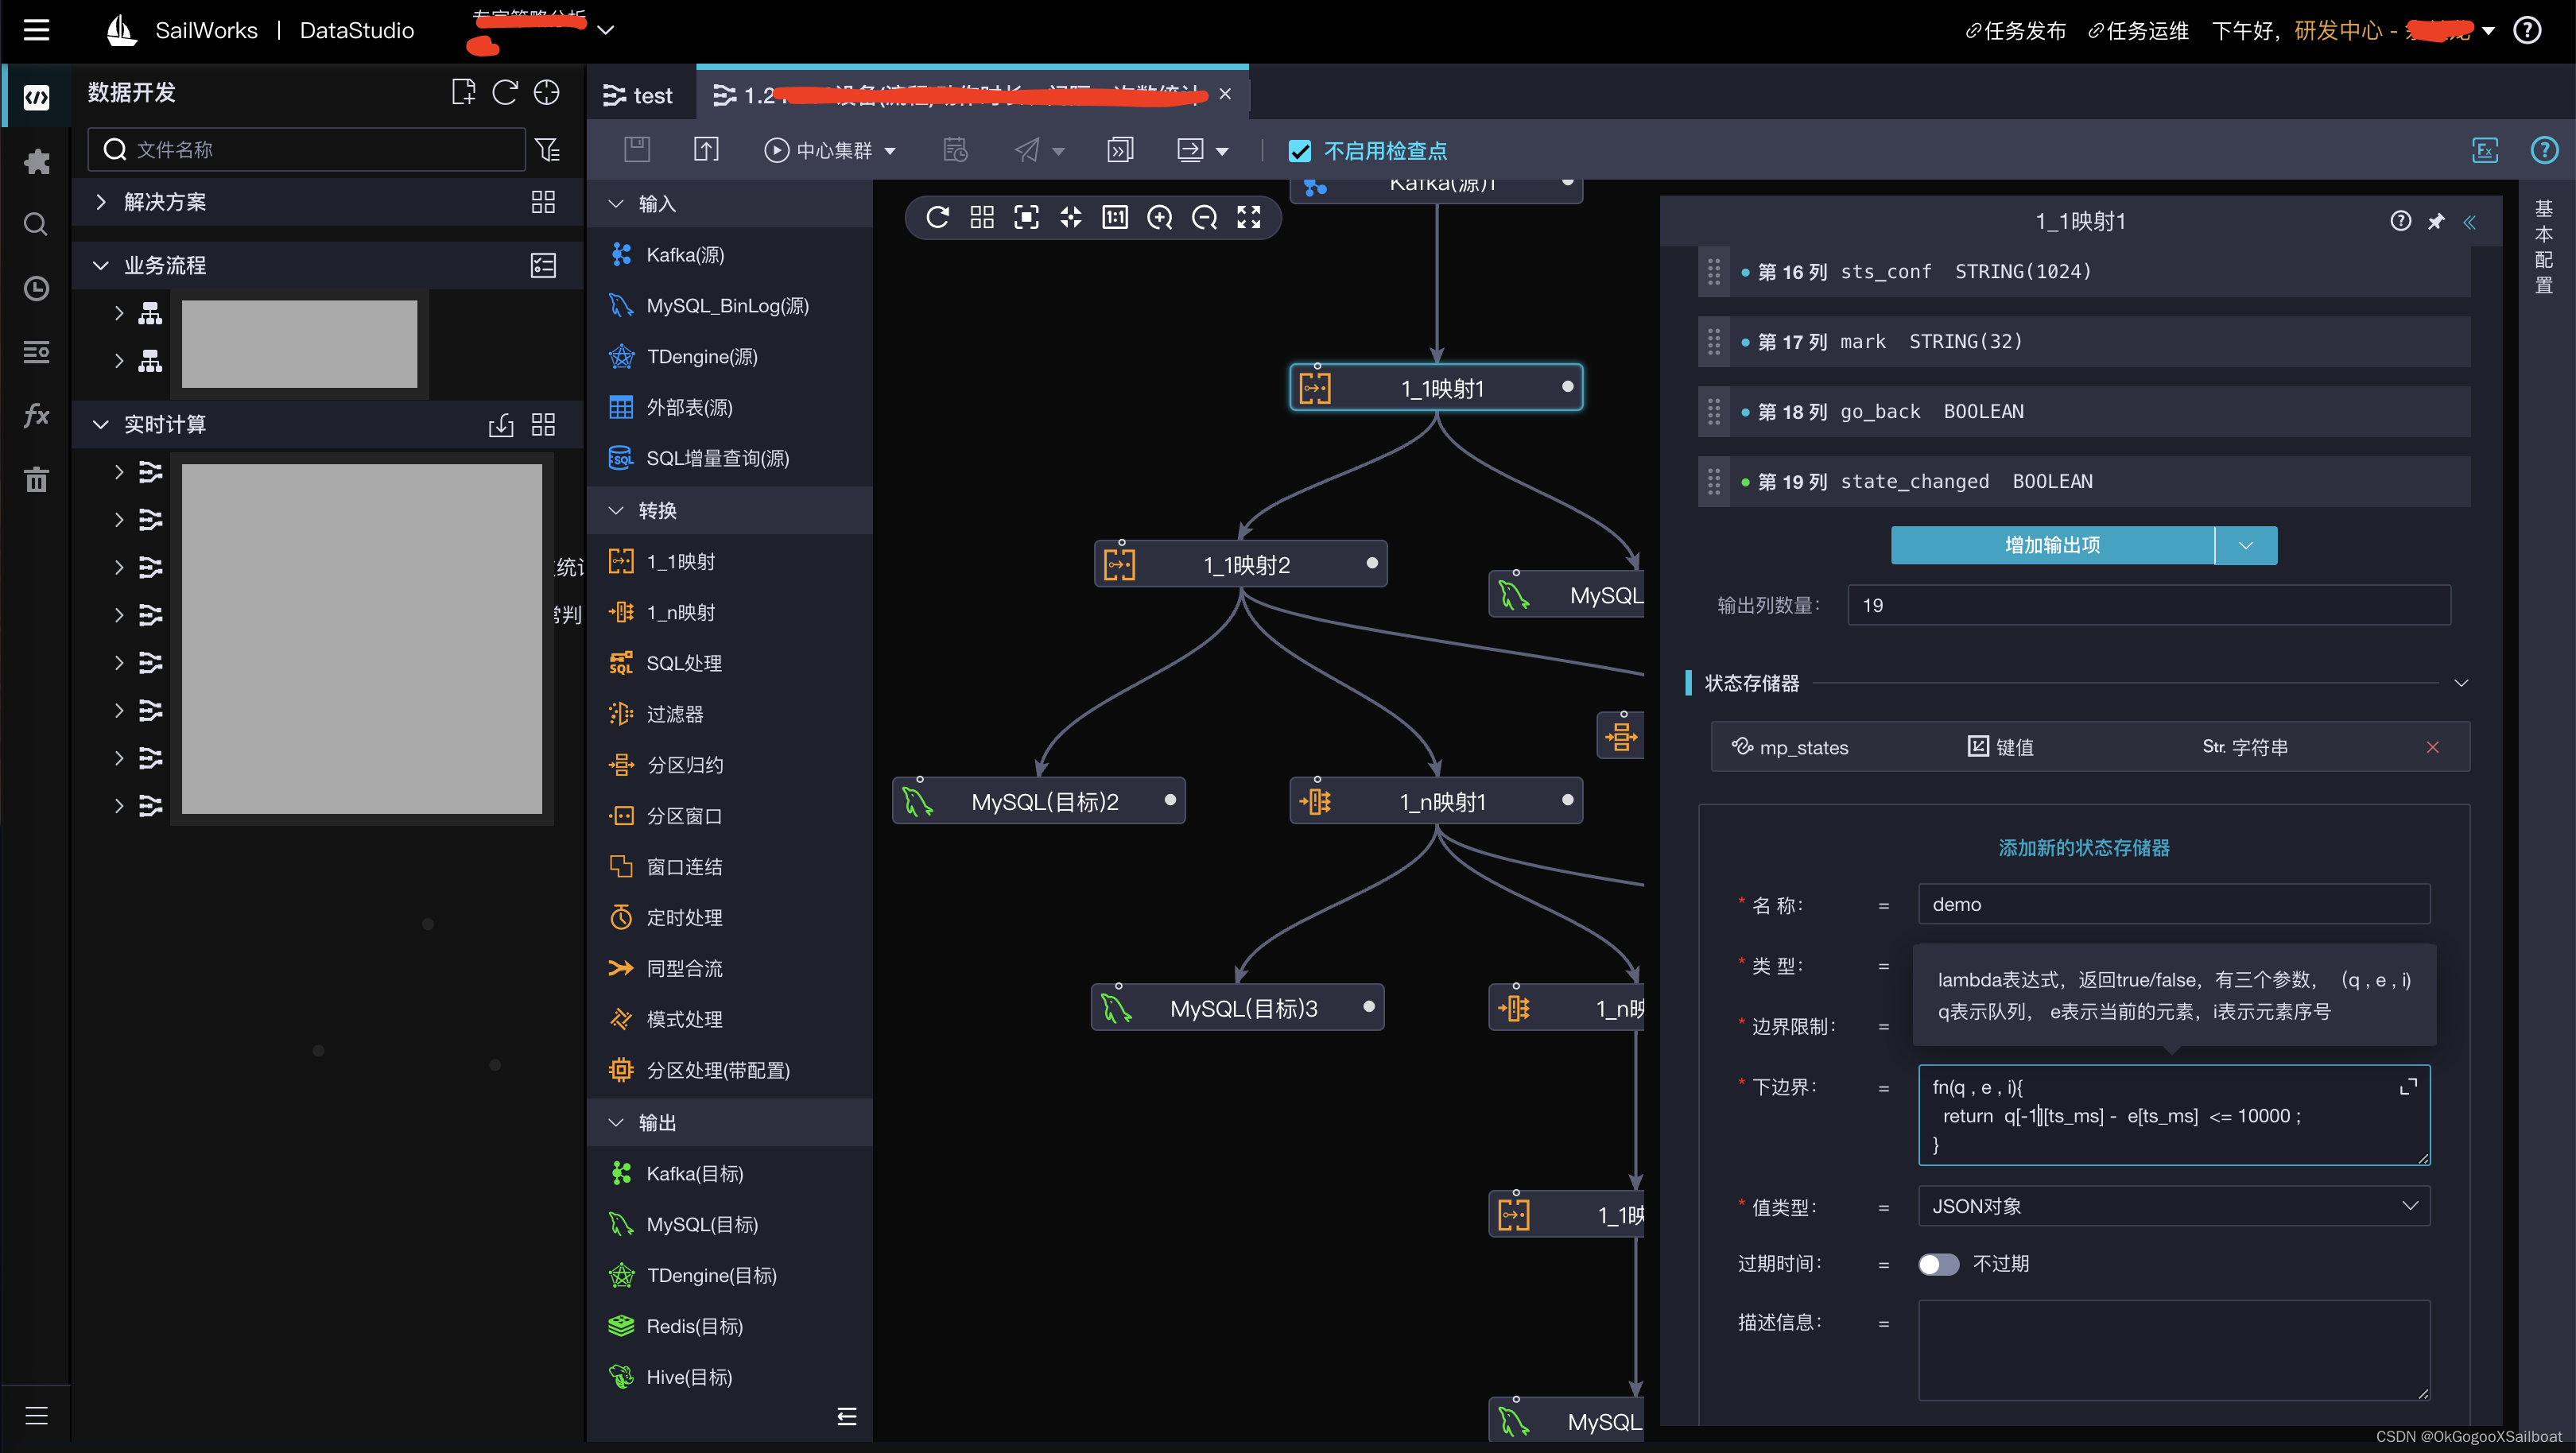
Task: Save the current flow with the save icon
Action: point(637,149)
